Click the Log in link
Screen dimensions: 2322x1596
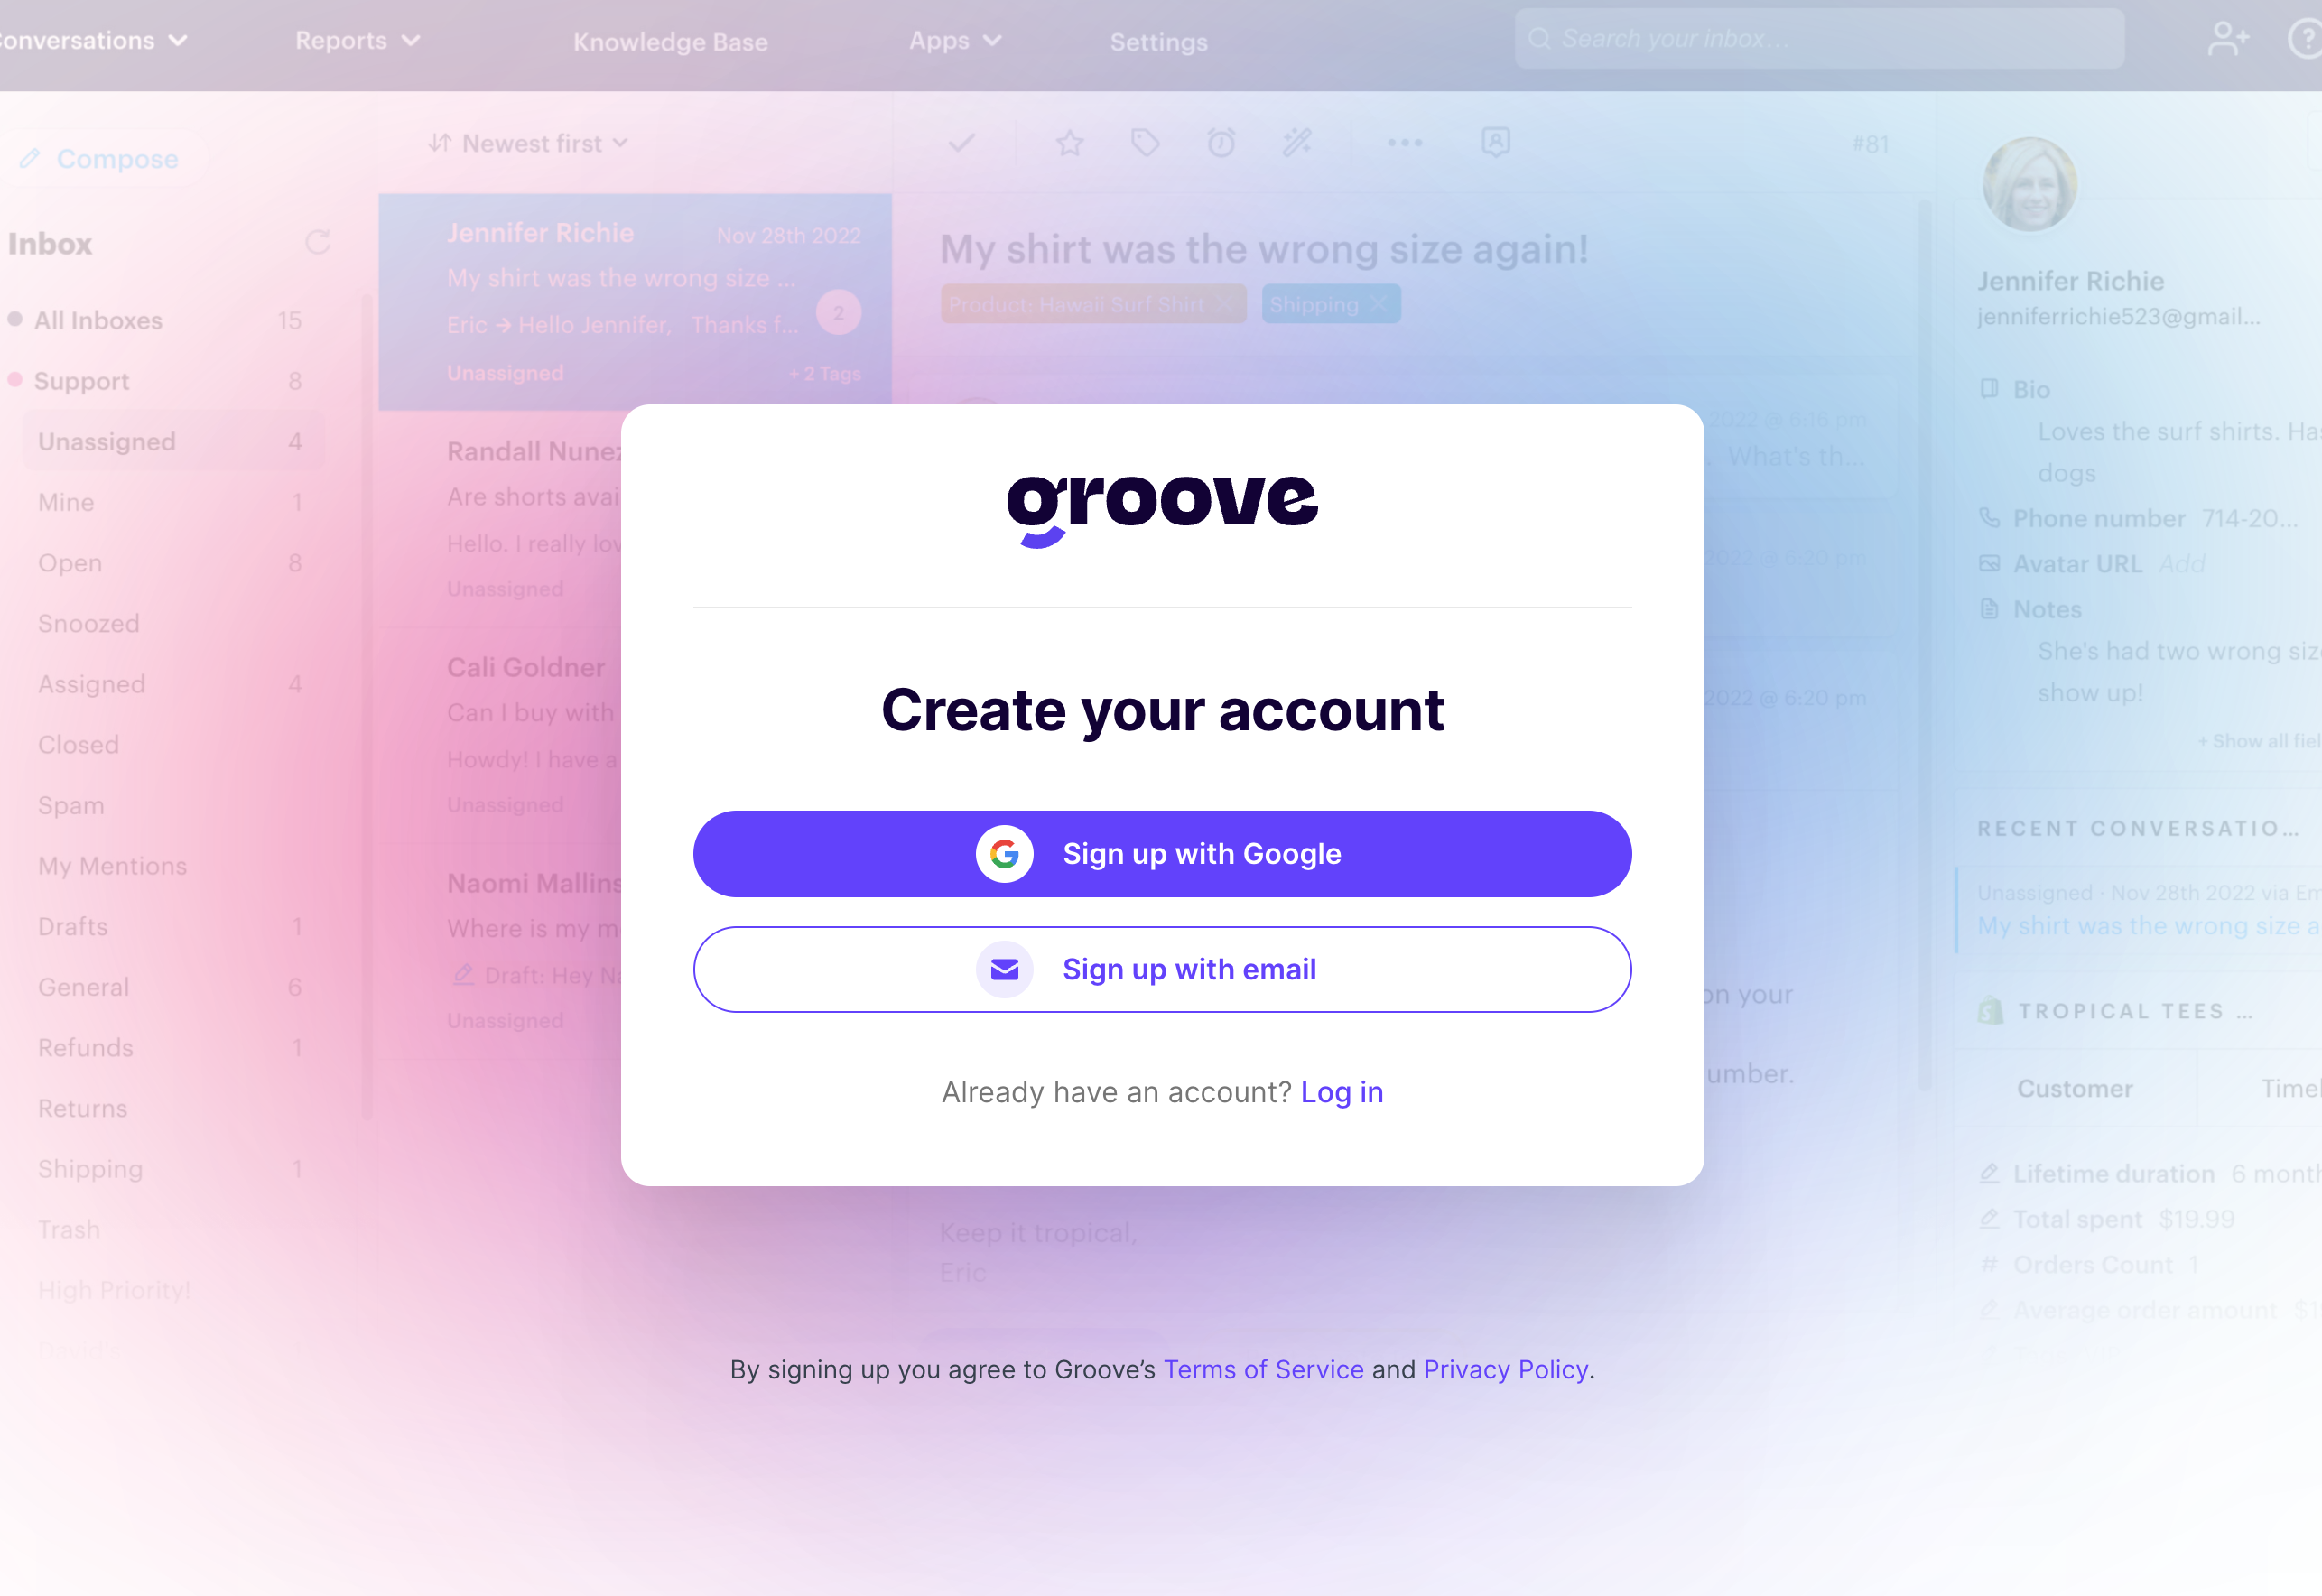[1342, 1090]
